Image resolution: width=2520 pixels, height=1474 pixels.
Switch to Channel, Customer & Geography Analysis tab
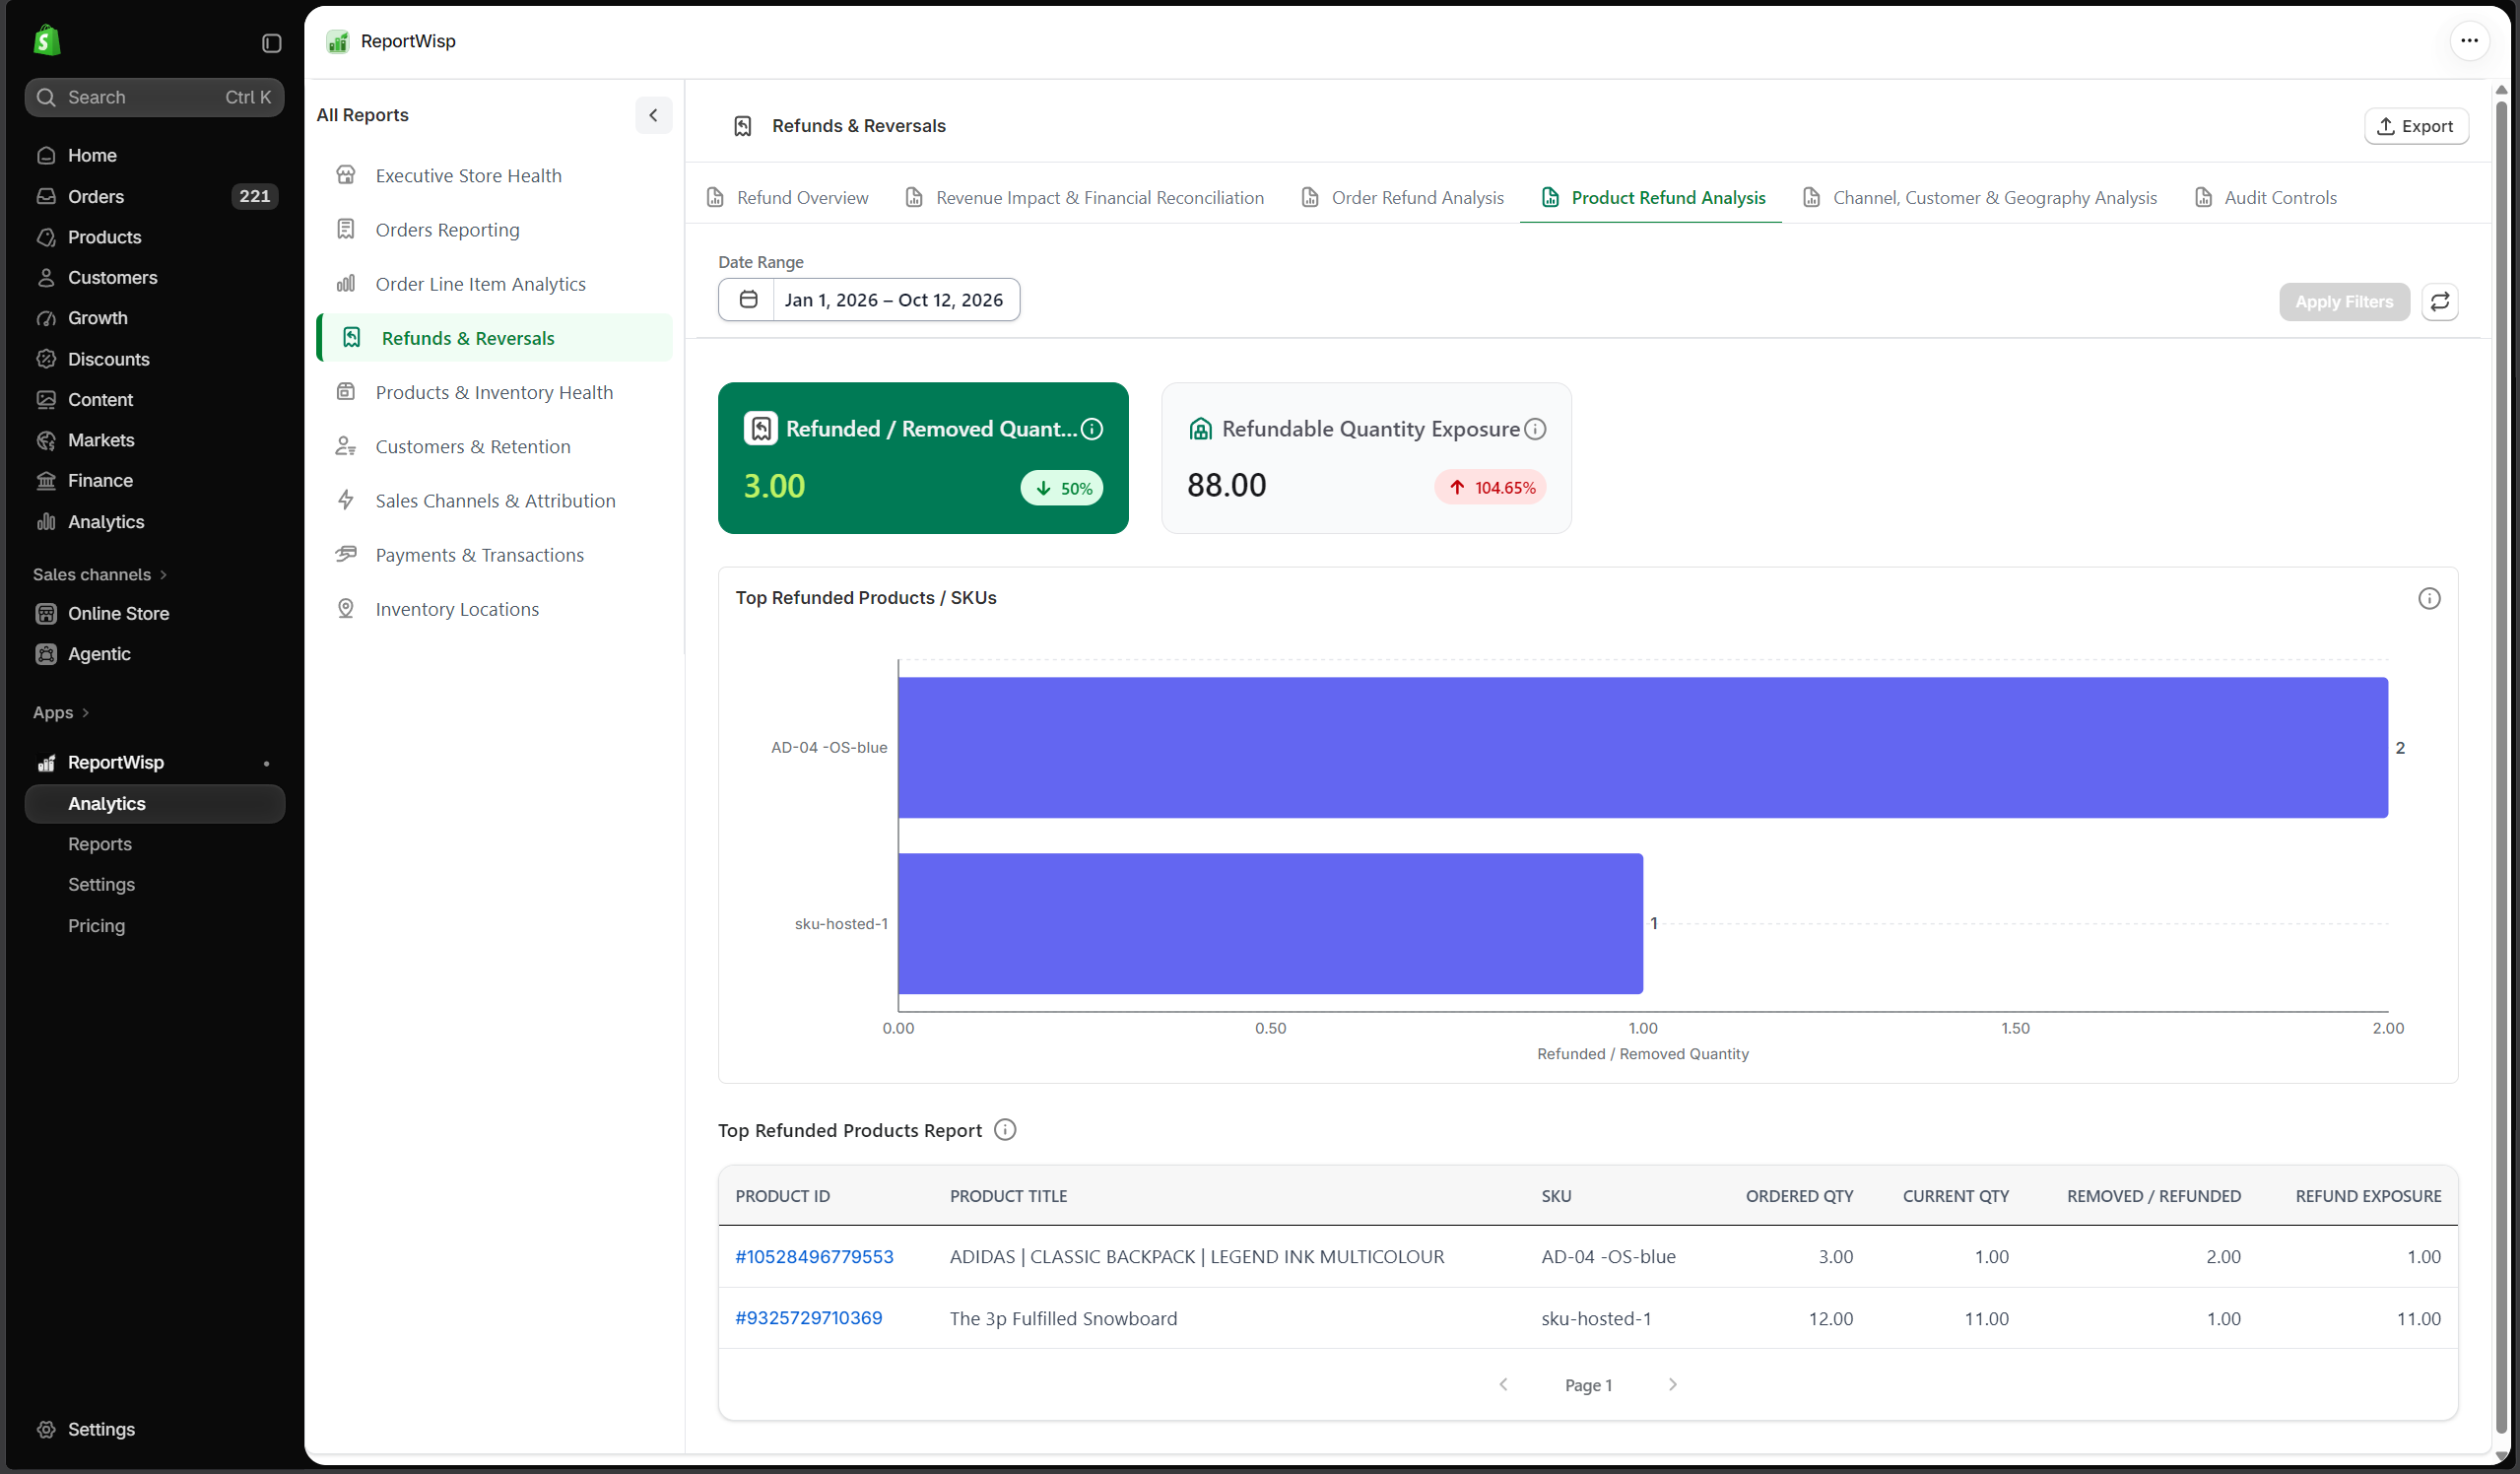(1979, 197)
